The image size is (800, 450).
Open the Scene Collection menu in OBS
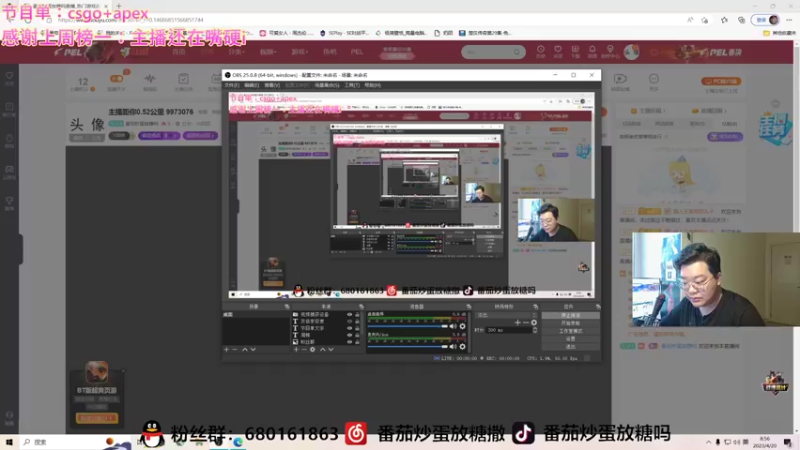[x=327, y=85]
